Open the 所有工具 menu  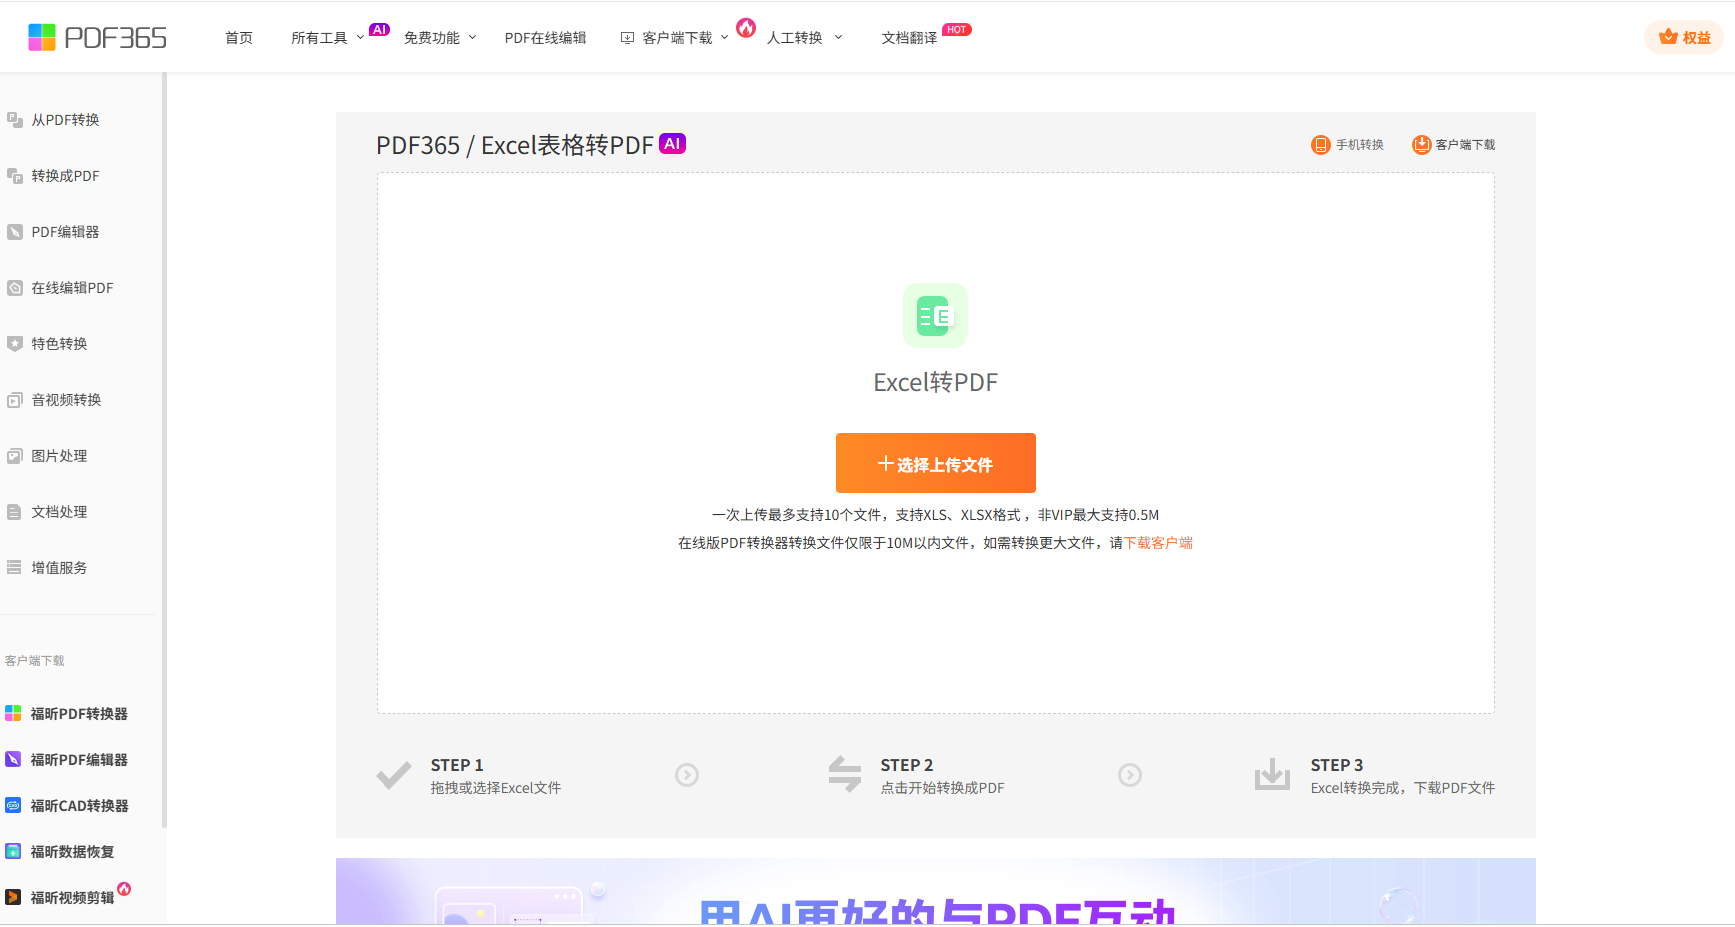click(x=319, y=38)
